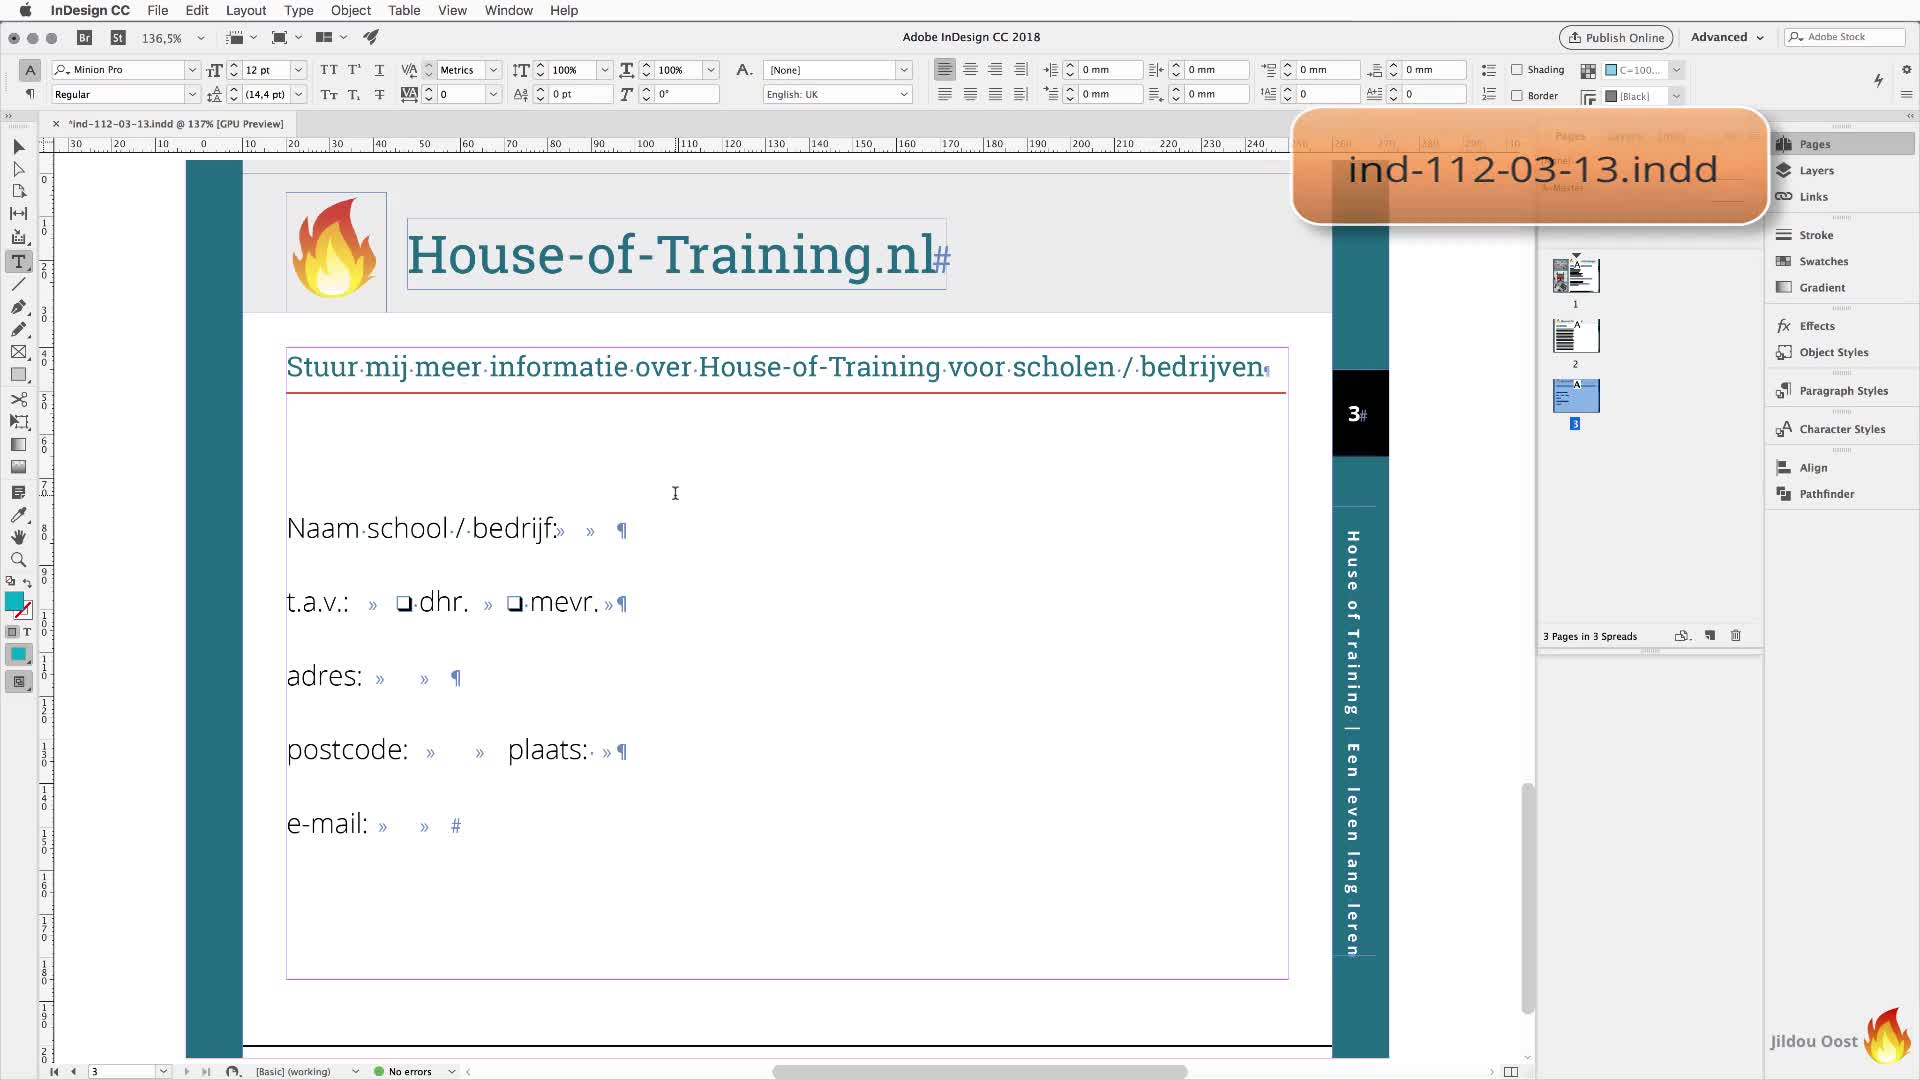Select the Content Collector tool

[18, 237]
